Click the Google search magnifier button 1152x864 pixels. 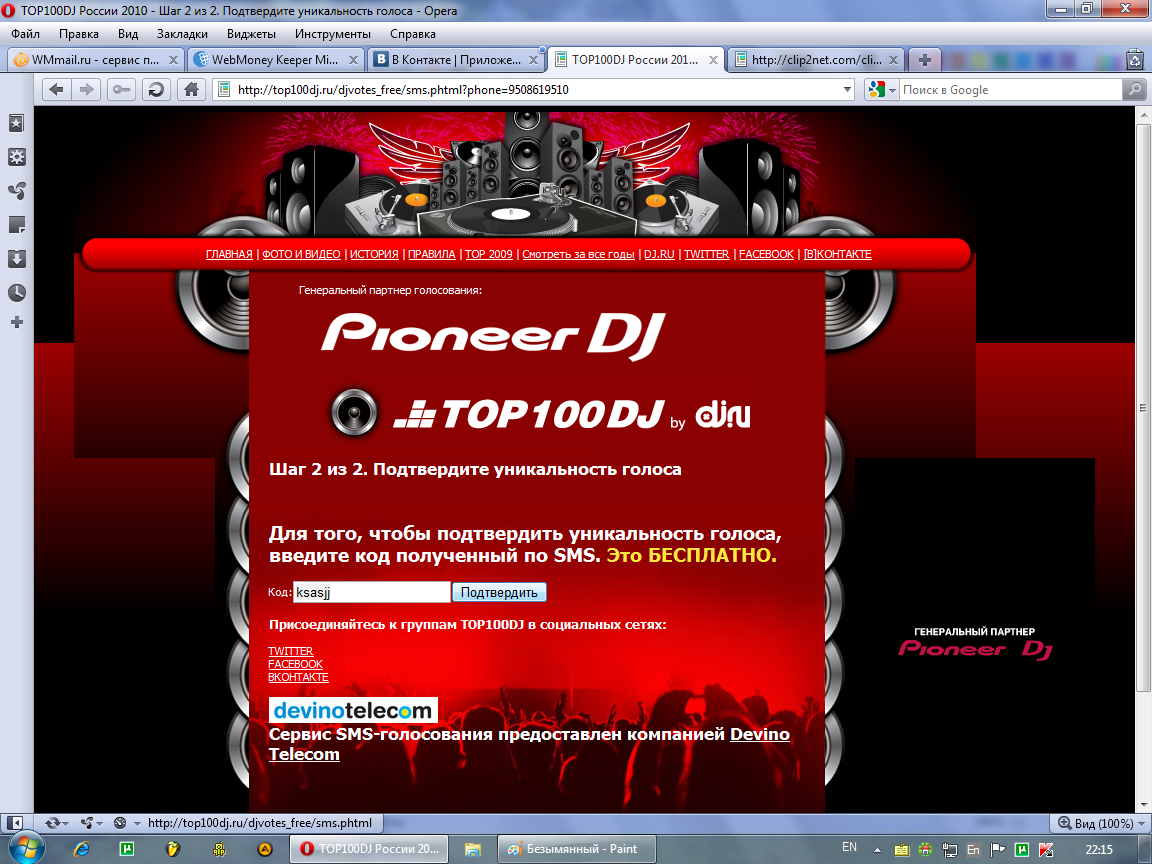(x=1134, y=90)
